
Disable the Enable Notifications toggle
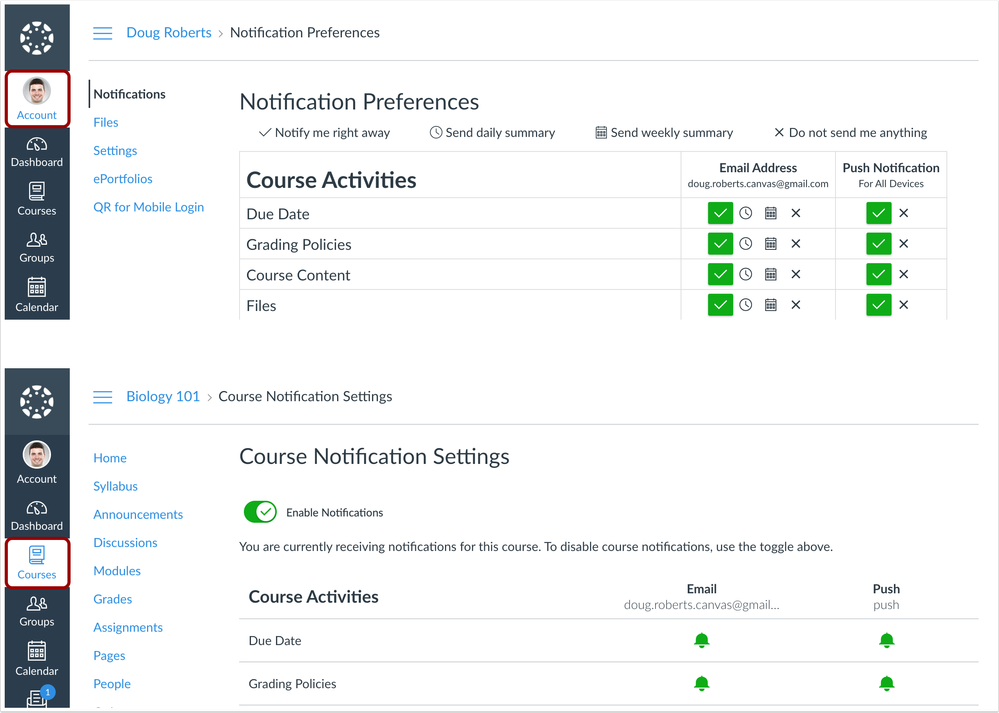260,512
